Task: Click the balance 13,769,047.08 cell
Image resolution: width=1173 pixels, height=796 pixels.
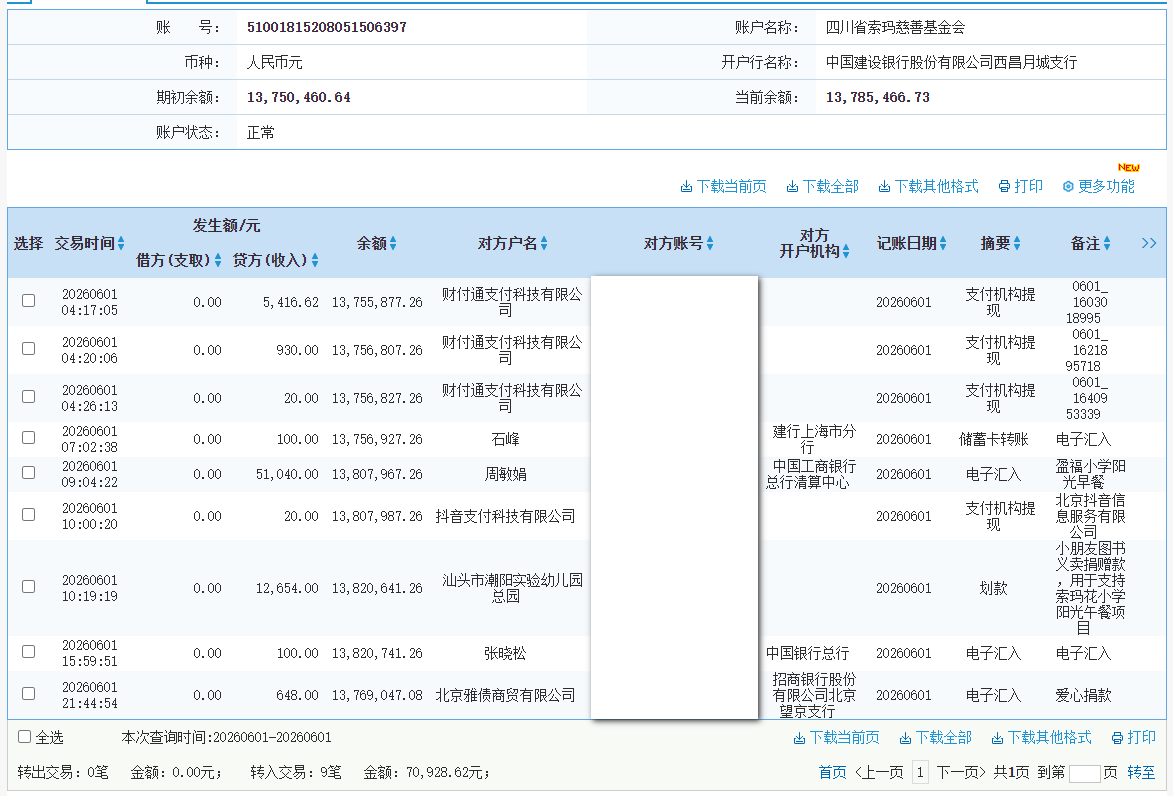Action: click(x=377, y=696)
